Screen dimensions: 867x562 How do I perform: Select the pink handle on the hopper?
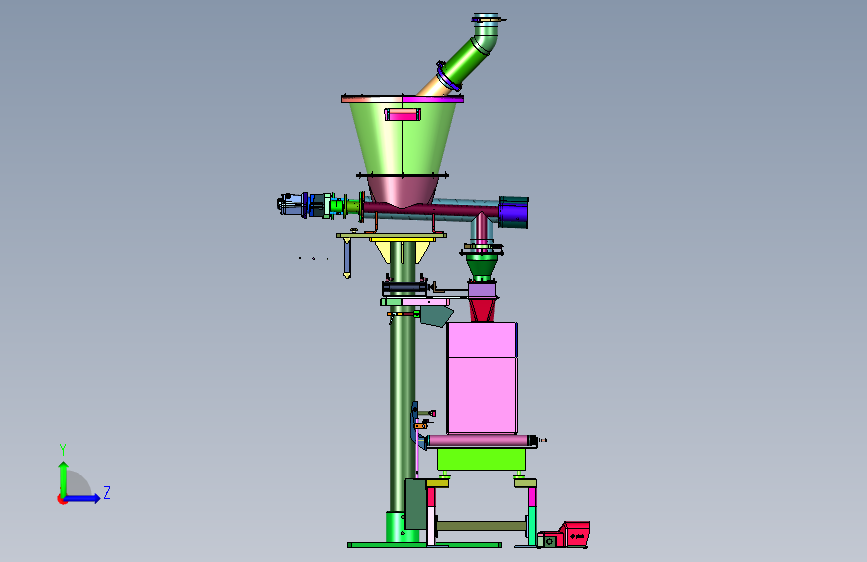[403, 115]
